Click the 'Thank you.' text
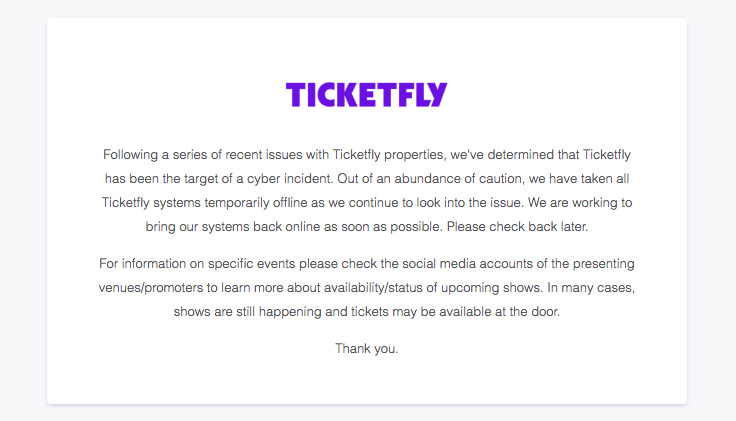The image size is (736, 421). [x=367, y=349]
